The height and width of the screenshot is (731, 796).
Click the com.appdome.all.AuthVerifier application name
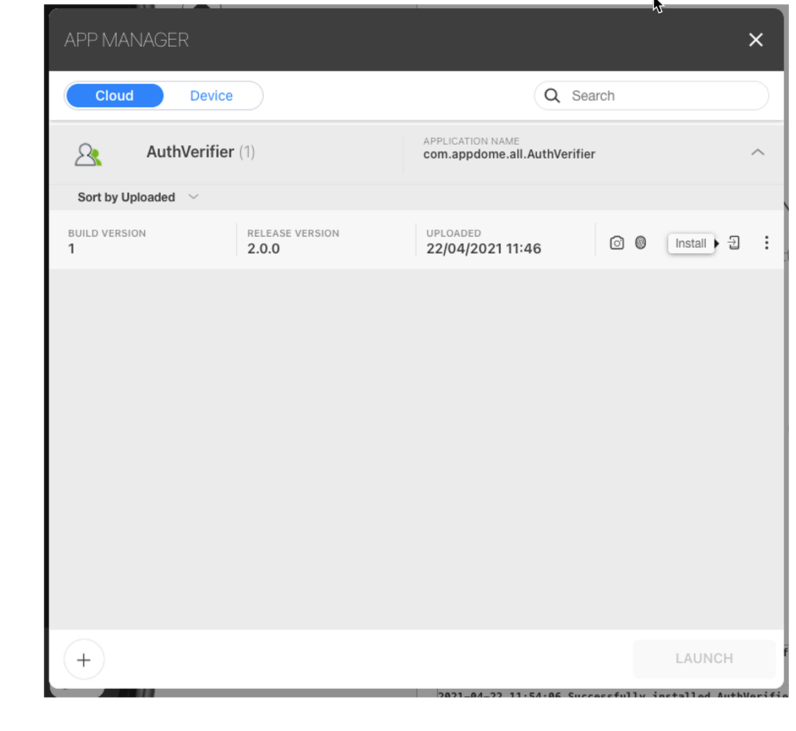(x=509, y=154)
